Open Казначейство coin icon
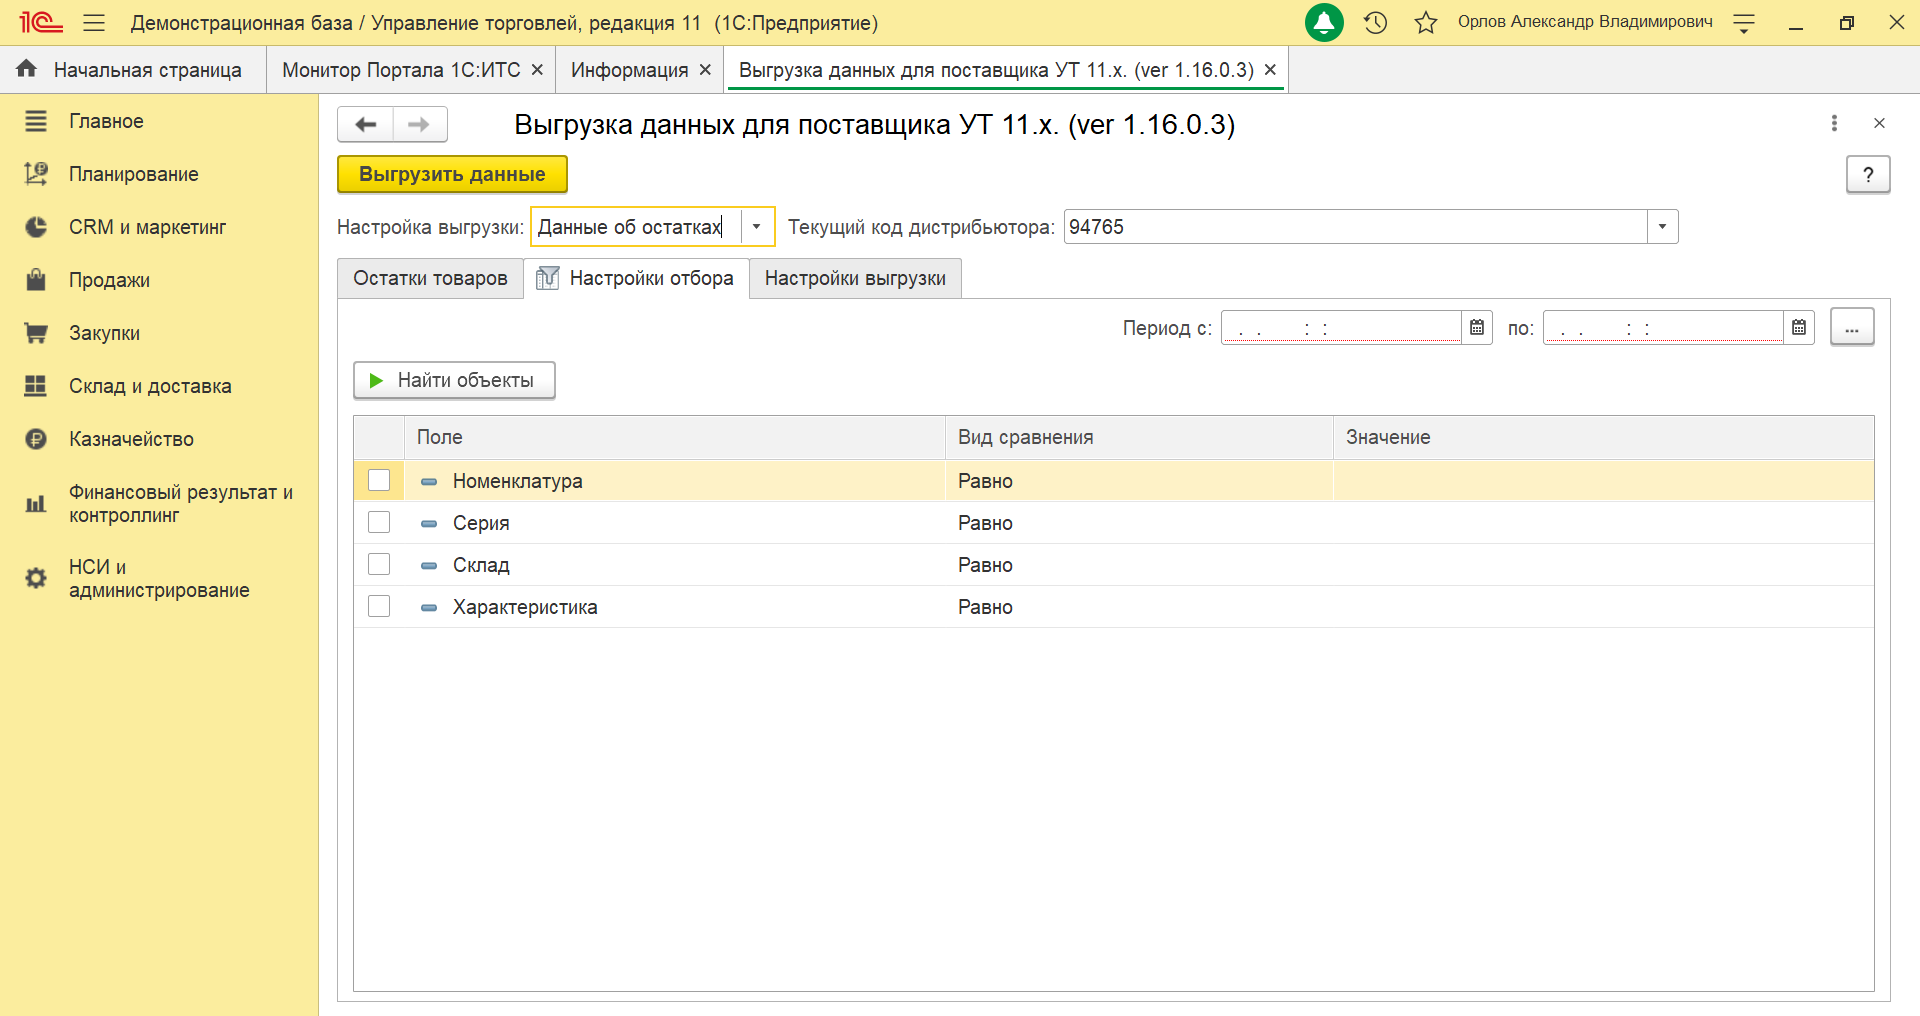 click(36, 439)
